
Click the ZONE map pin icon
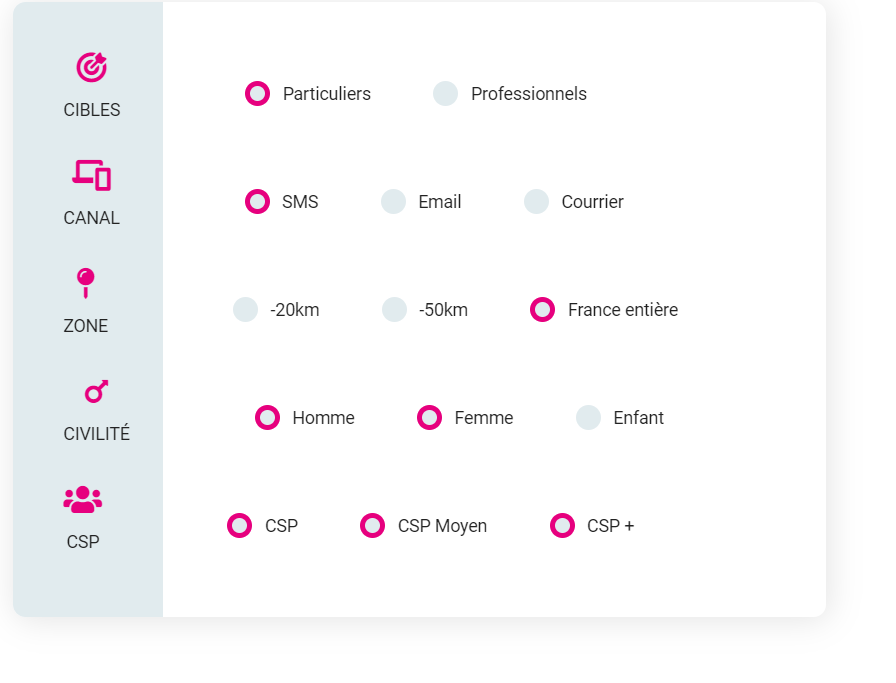[x=86, y=283]
